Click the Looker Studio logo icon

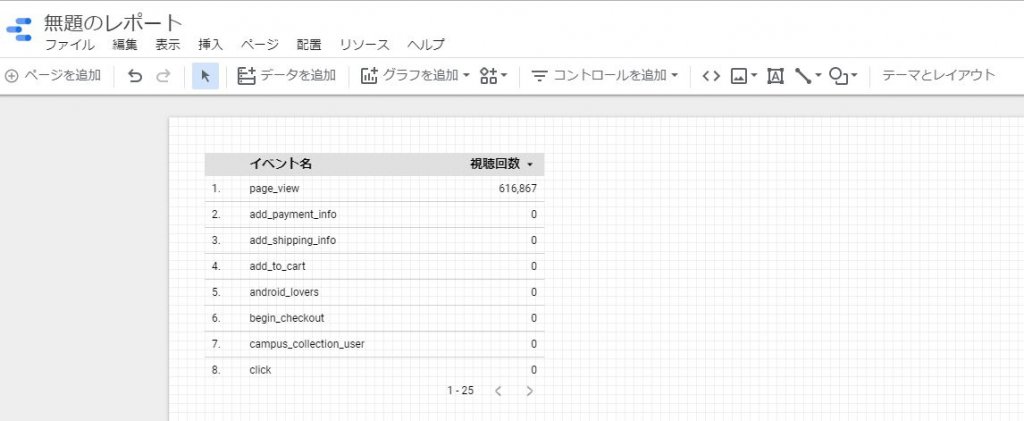pos(19,29)
